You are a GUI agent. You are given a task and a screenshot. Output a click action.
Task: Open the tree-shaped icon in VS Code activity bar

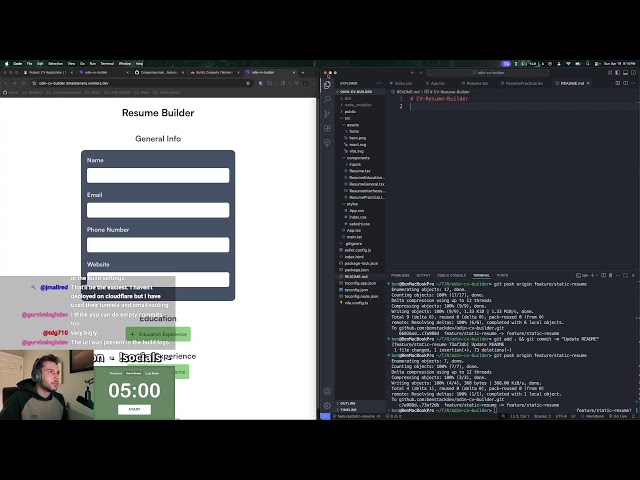[x=327, y=142]
